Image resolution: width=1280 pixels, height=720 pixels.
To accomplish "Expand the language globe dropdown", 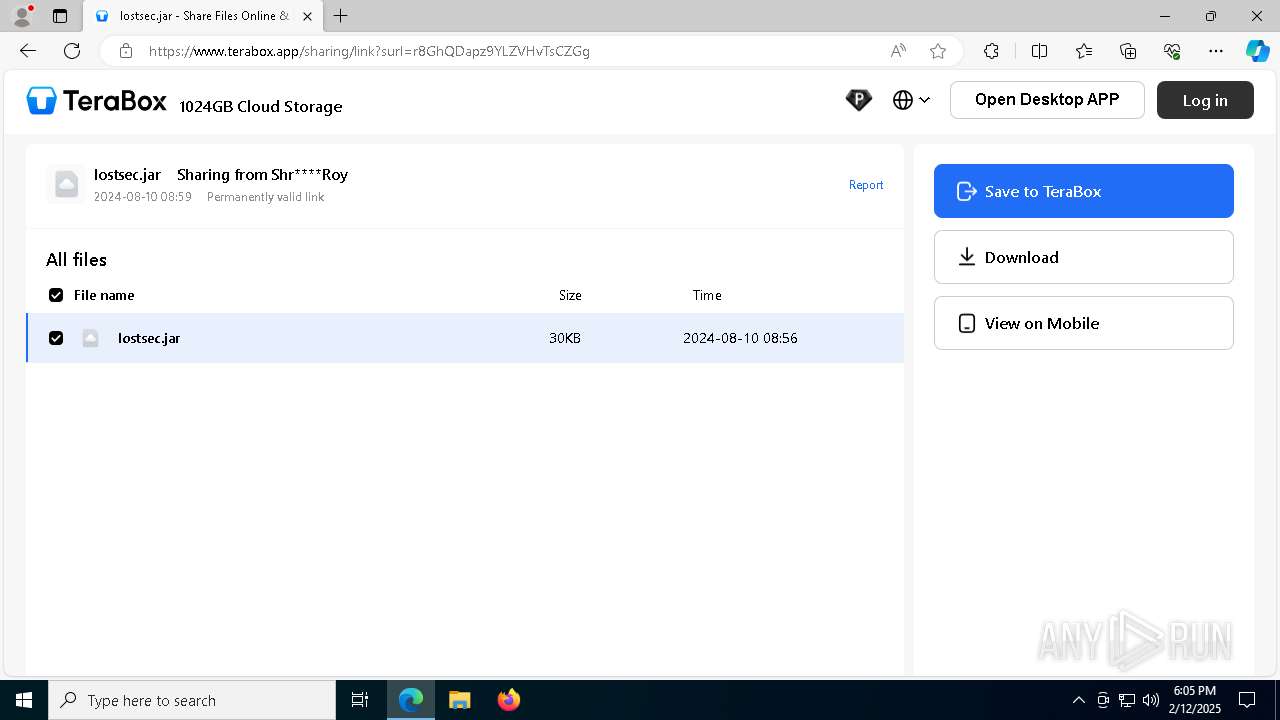I will tap(911, 100).
